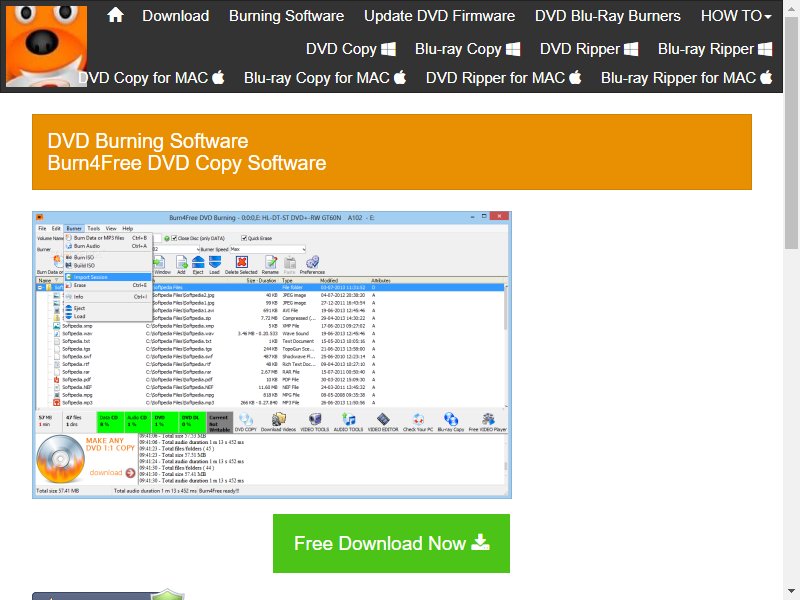This screenshot has width=800, height=600.
Task: Click the page scrollbar down arrow
Action: tap(791, 592)
